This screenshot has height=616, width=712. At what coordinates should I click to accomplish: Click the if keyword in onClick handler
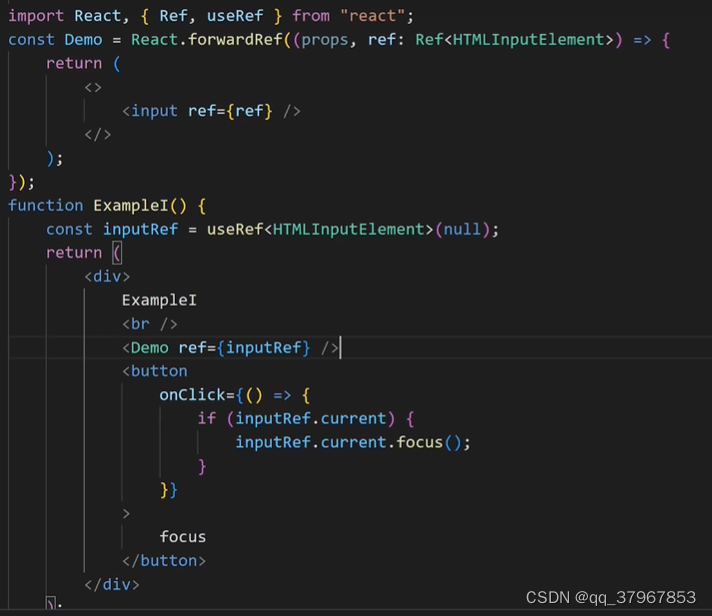pyautogui.click(x=206, y=418)
